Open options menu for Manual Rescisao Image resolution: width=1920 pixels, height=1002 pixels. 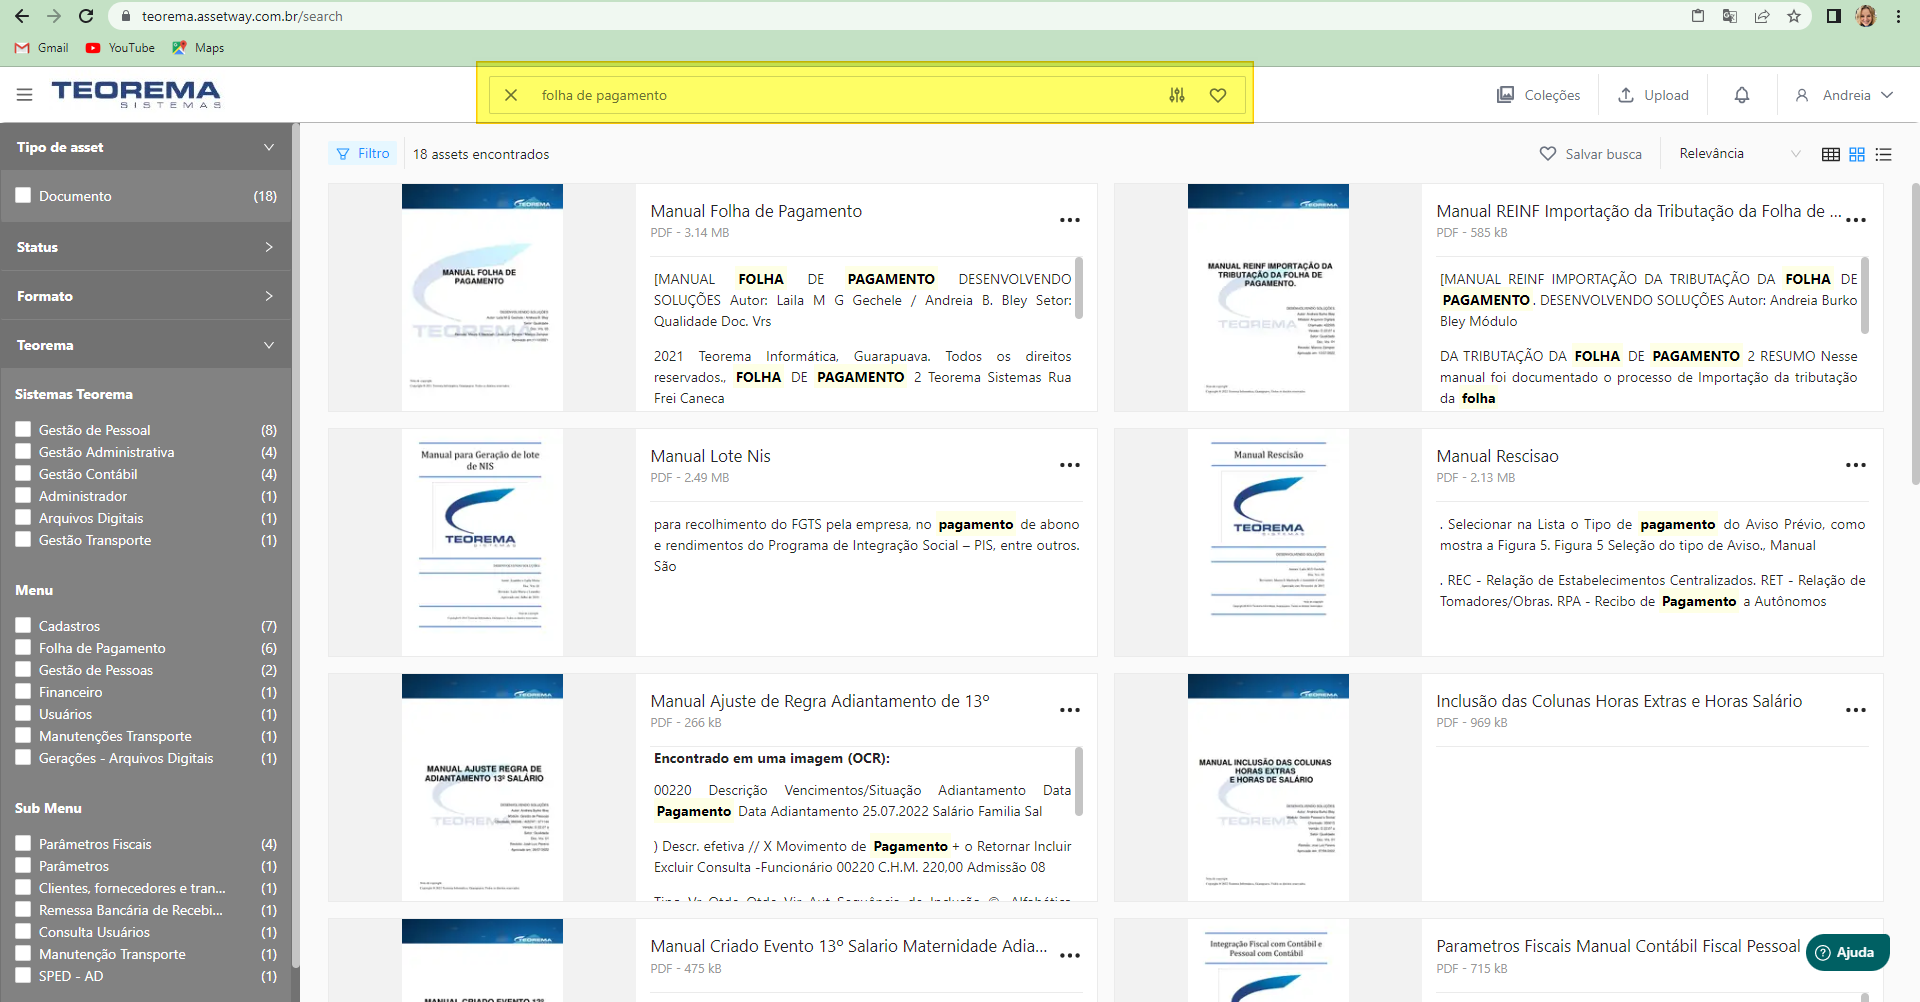[1856, 465]
